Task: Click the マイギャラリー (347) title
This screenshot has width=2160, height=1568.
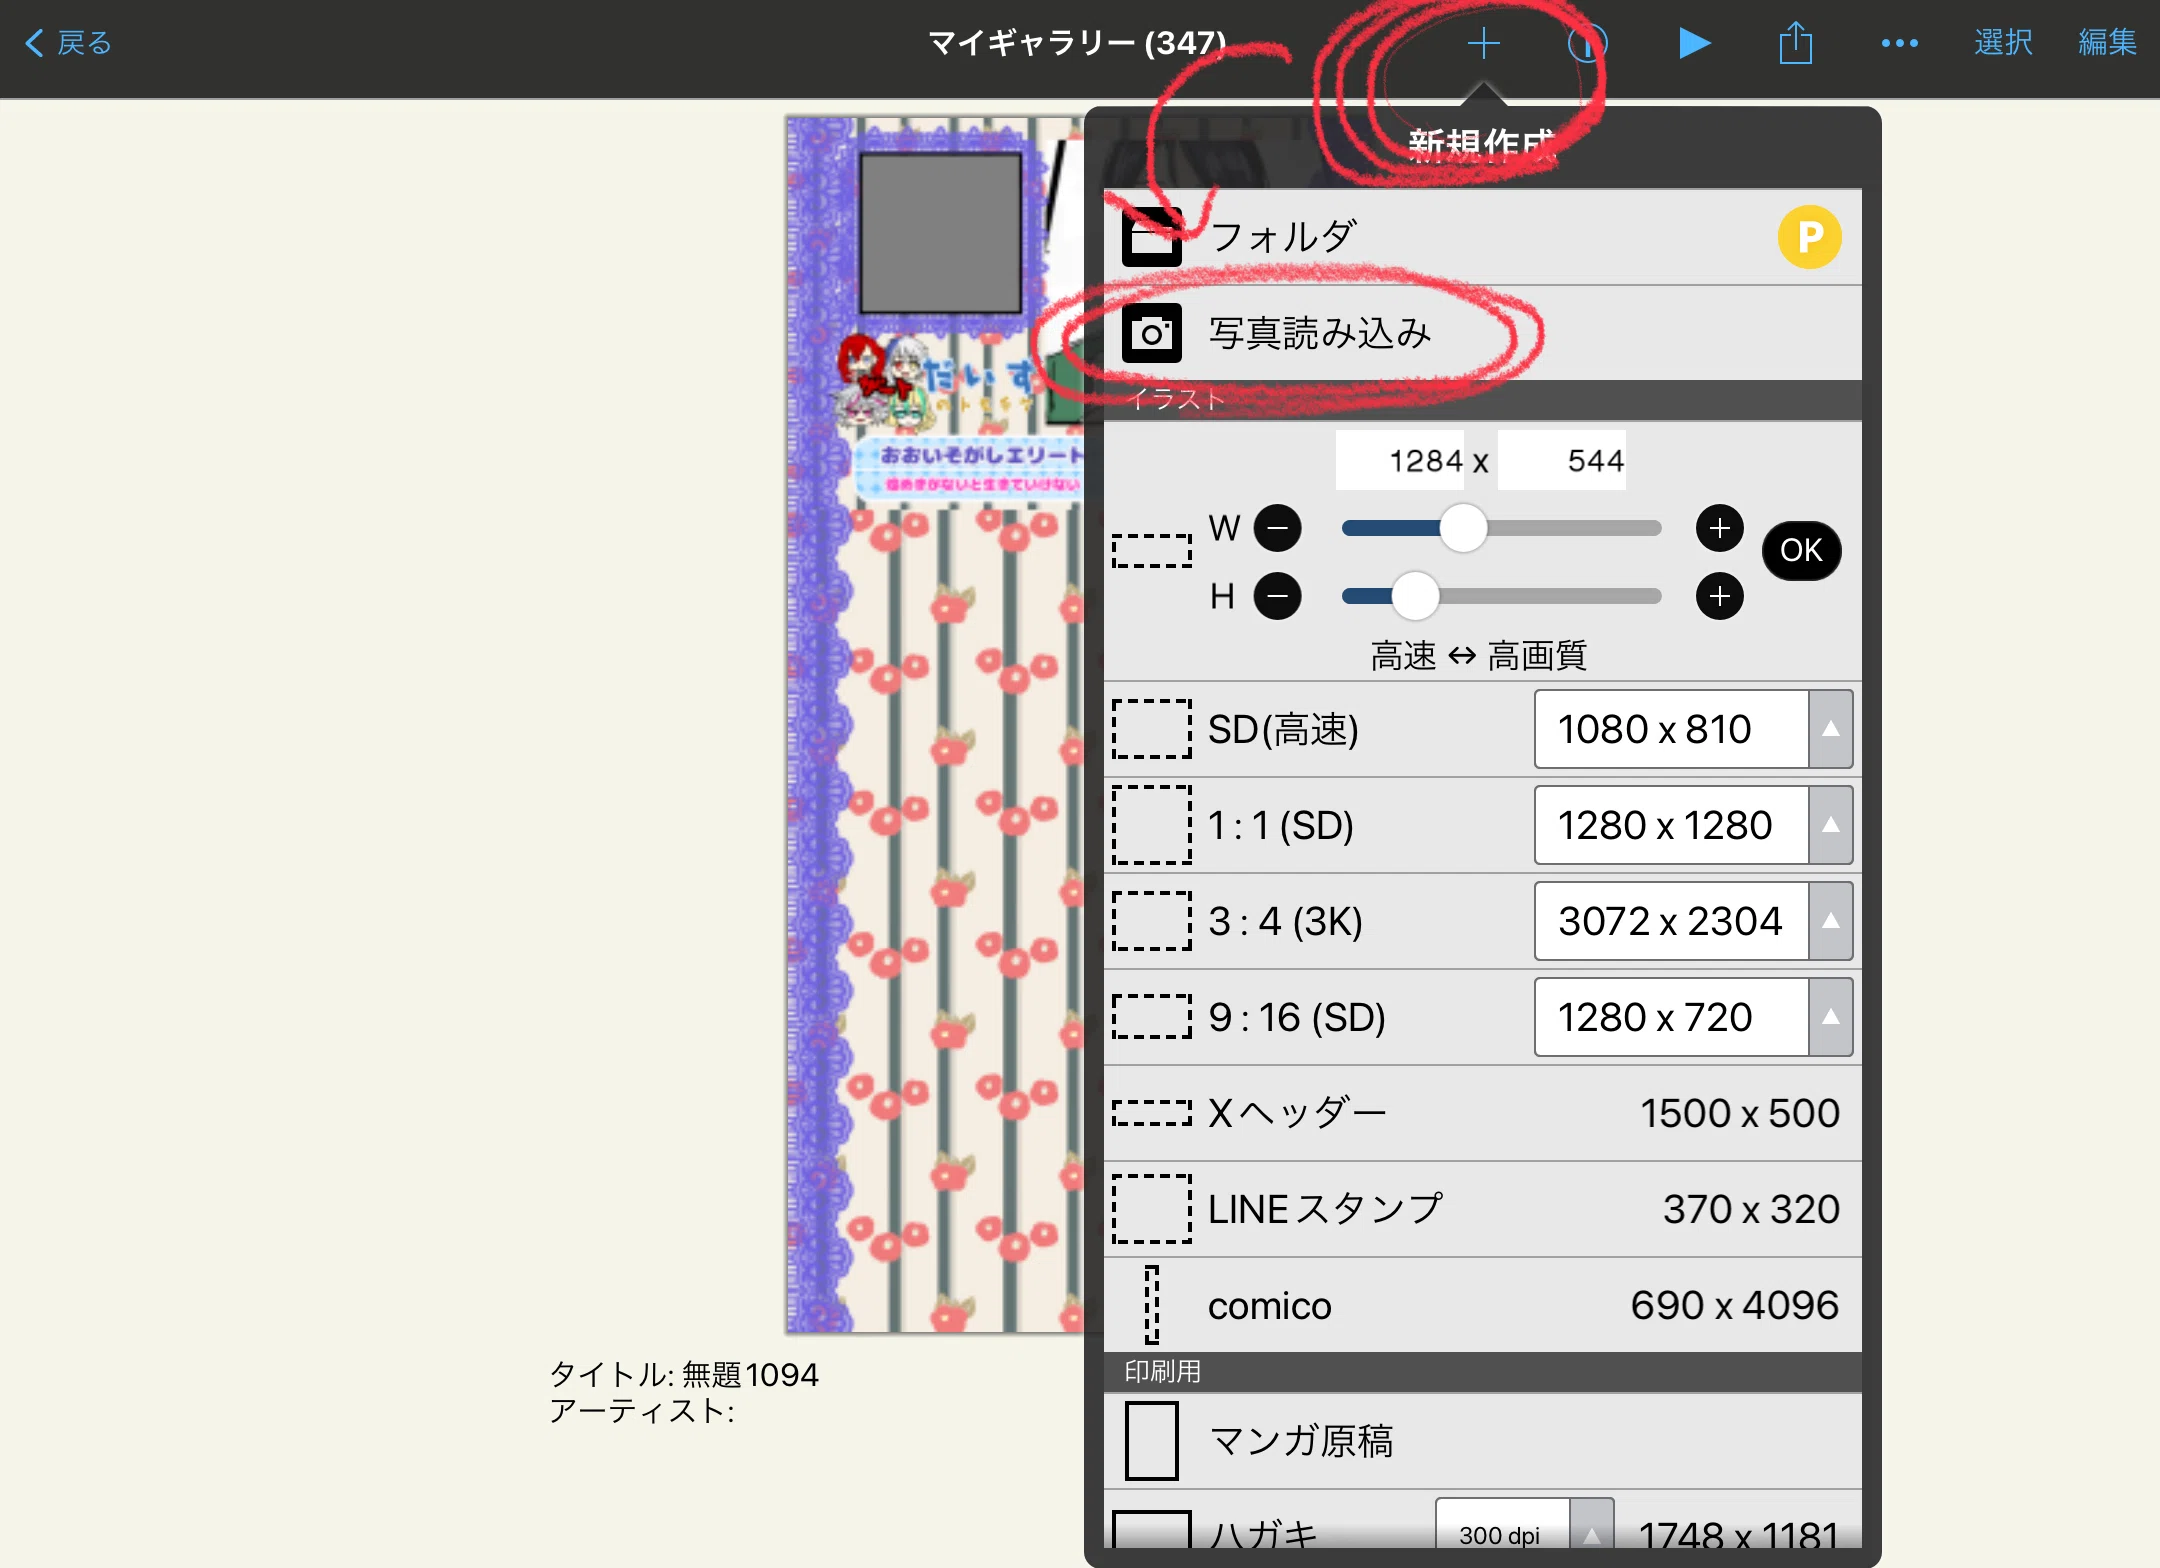Action: (x=1077, y=43)
